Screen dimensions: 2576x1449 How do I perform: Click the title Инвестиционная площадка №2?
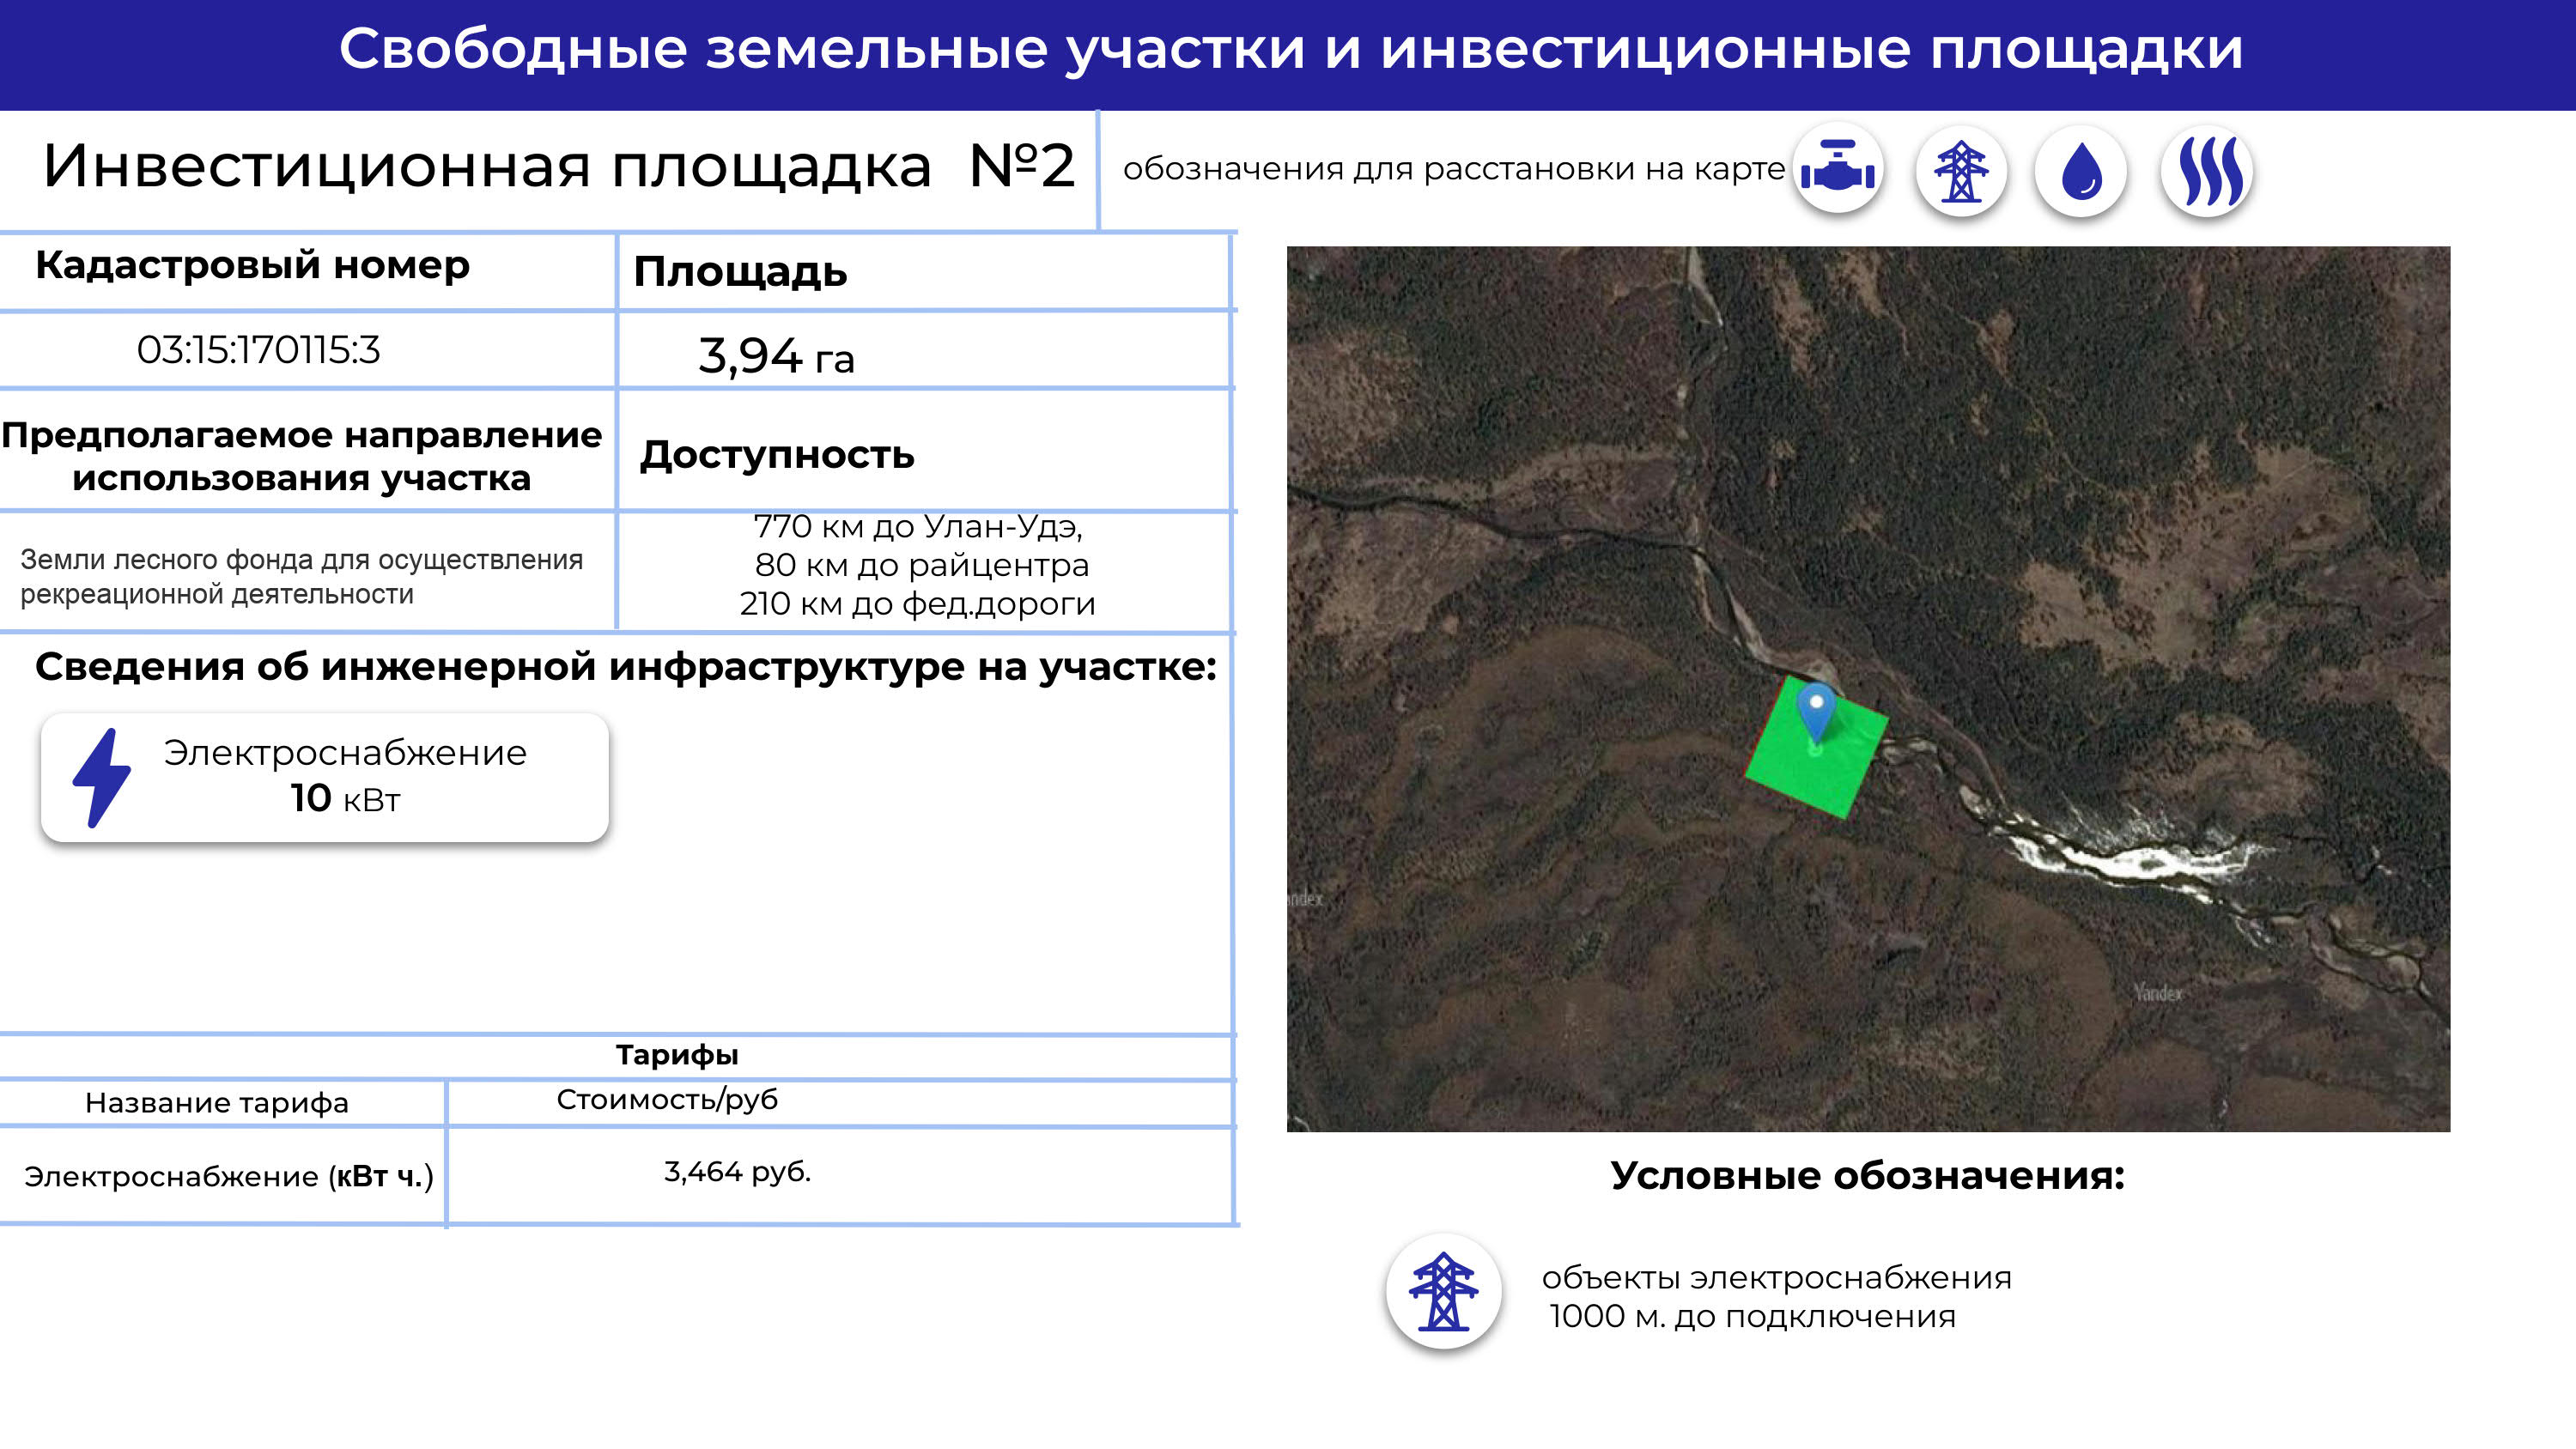(x=559, y=166)
